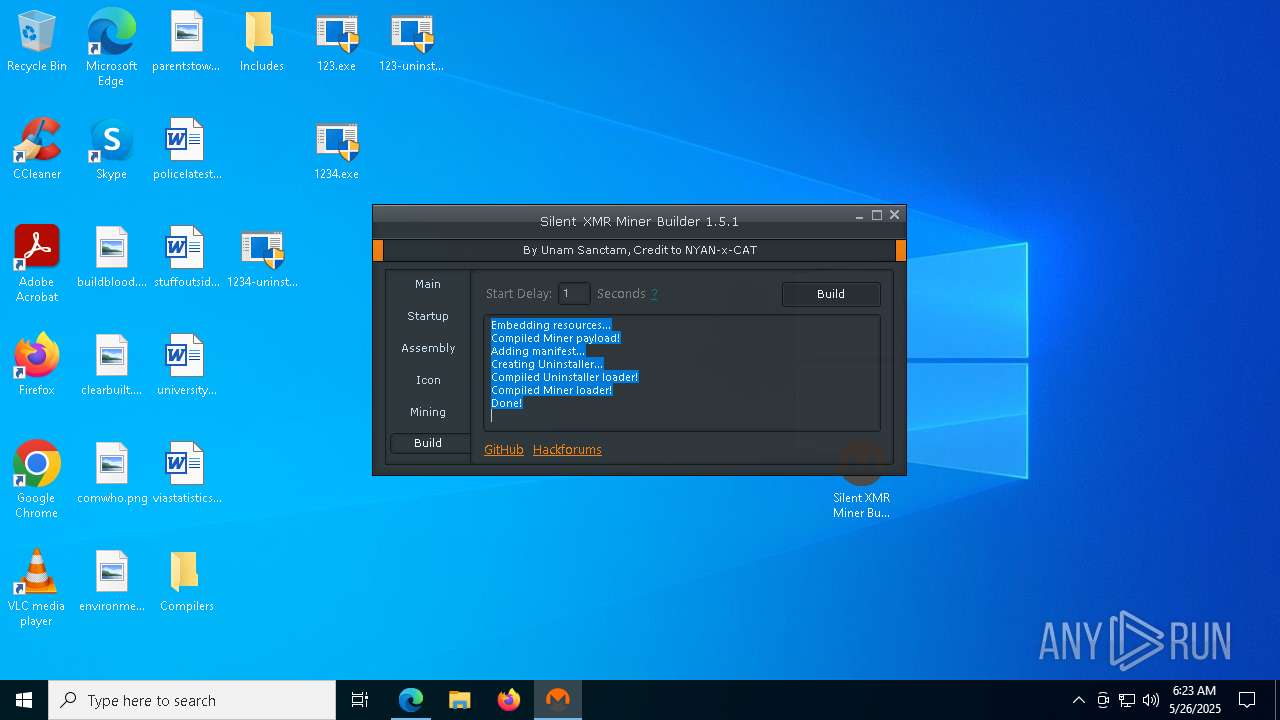Image resolution: width=1280 pixels, height=720 pixels.
Task: Select Miner Builder taskbar button
Action: point(558,700)
